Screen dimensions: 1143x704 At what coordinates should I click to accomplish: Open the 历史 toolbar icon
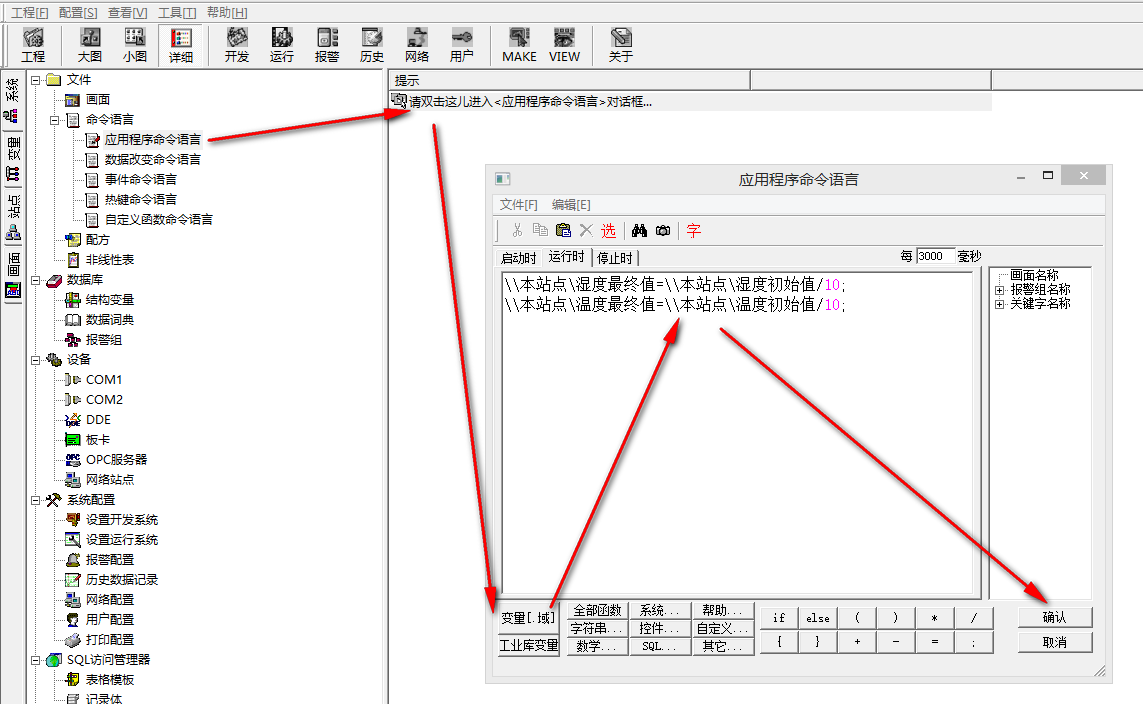[372, 45]
